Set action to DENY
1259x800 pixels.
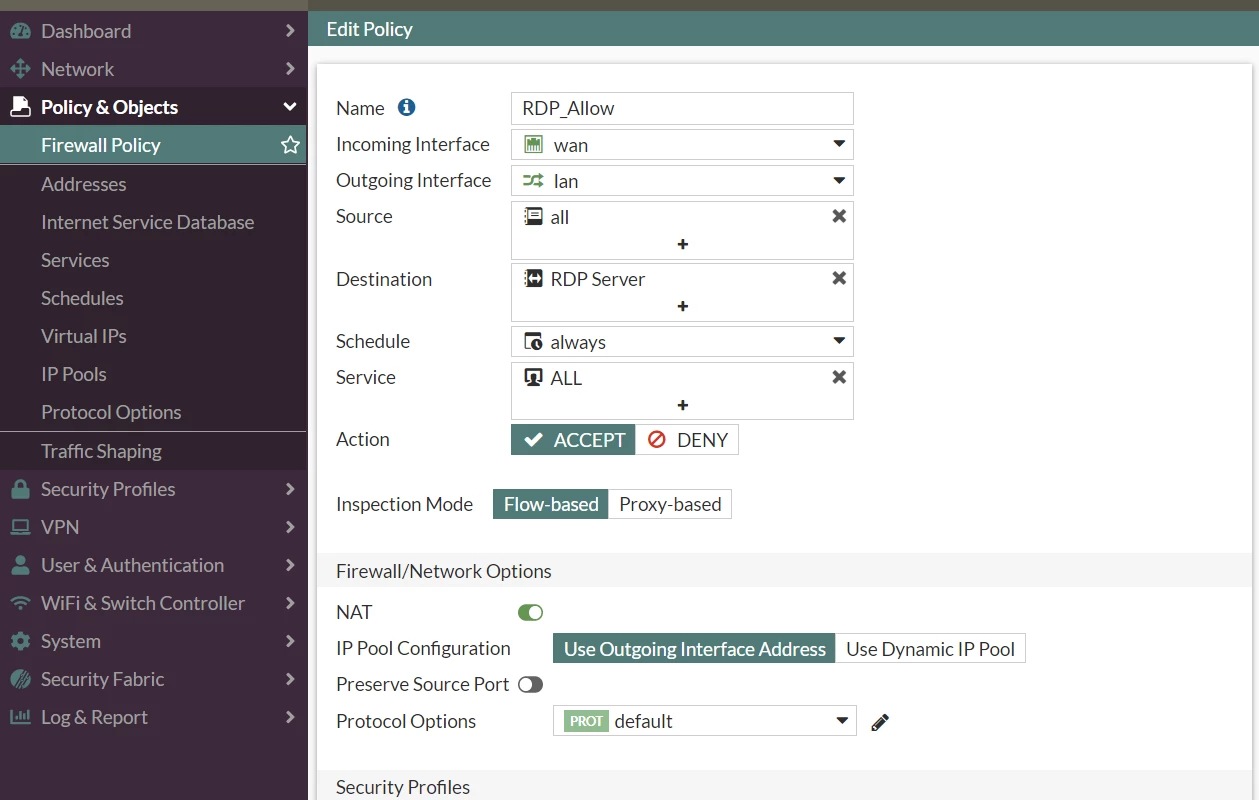687,440
